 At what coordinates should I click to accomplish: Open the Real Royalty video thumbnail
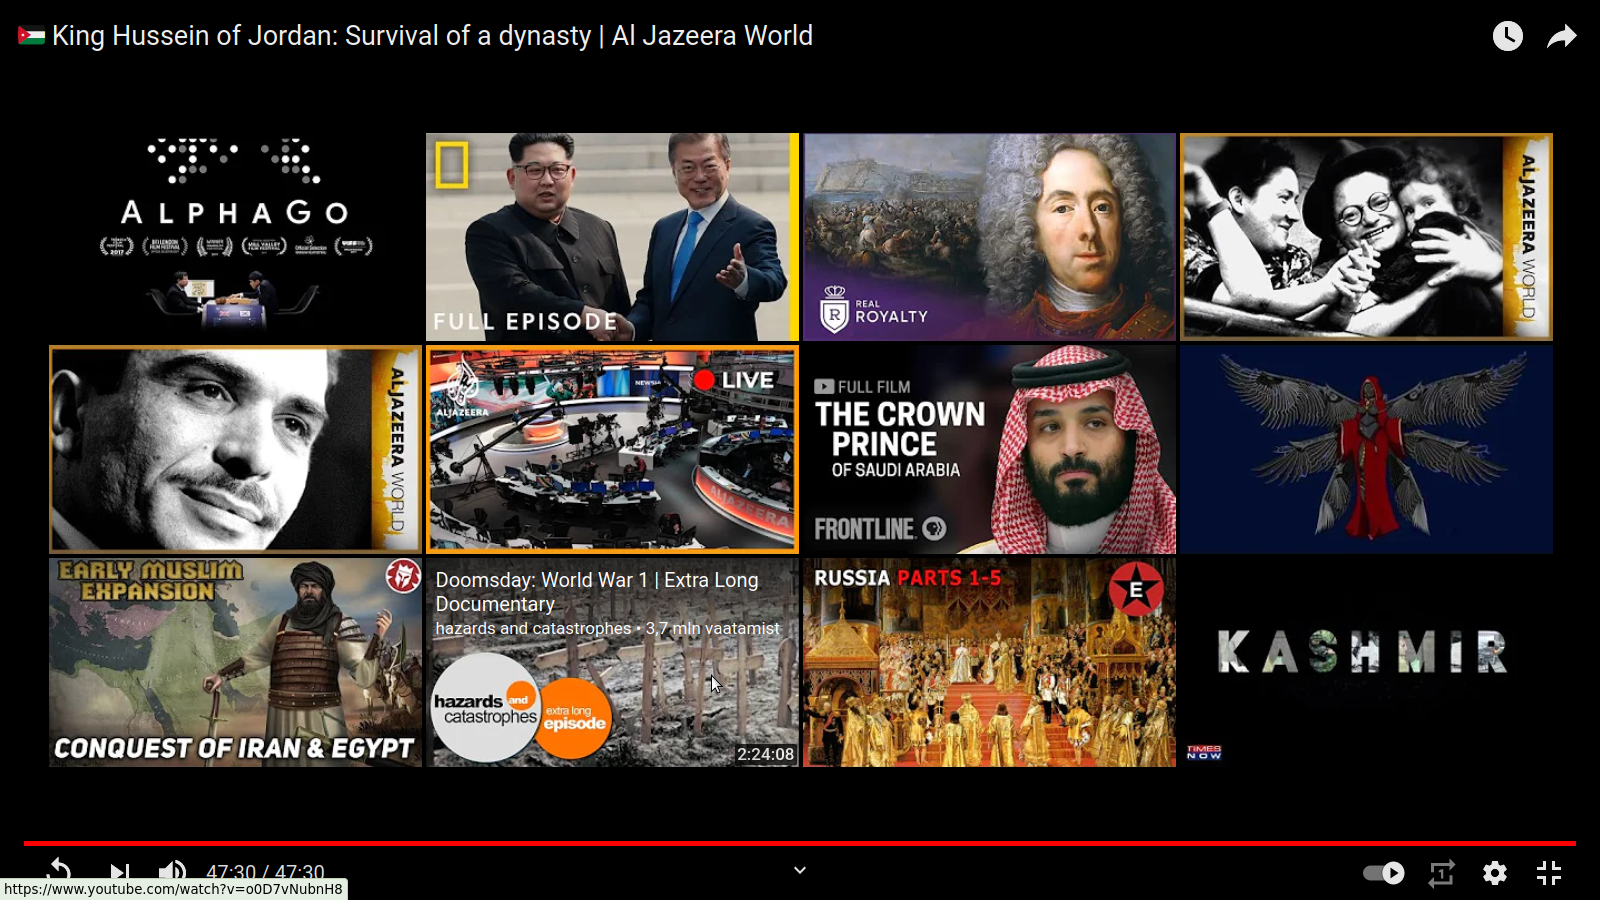(989, 237)
